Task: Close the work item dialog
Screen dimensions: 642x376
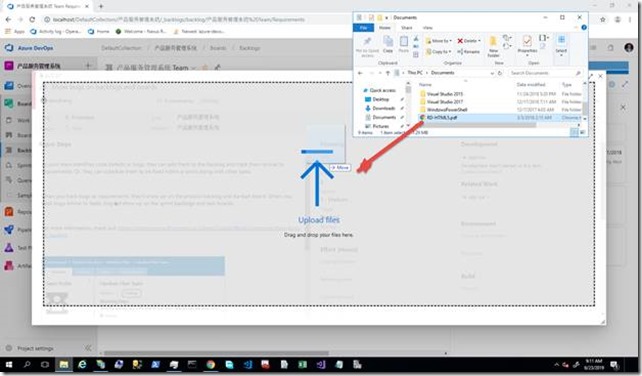Action: point(600,76)
